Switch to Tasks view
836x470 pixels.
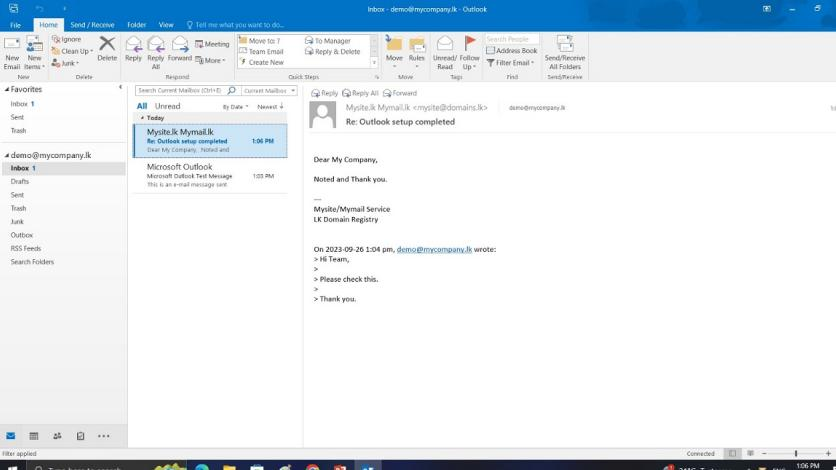81,436
